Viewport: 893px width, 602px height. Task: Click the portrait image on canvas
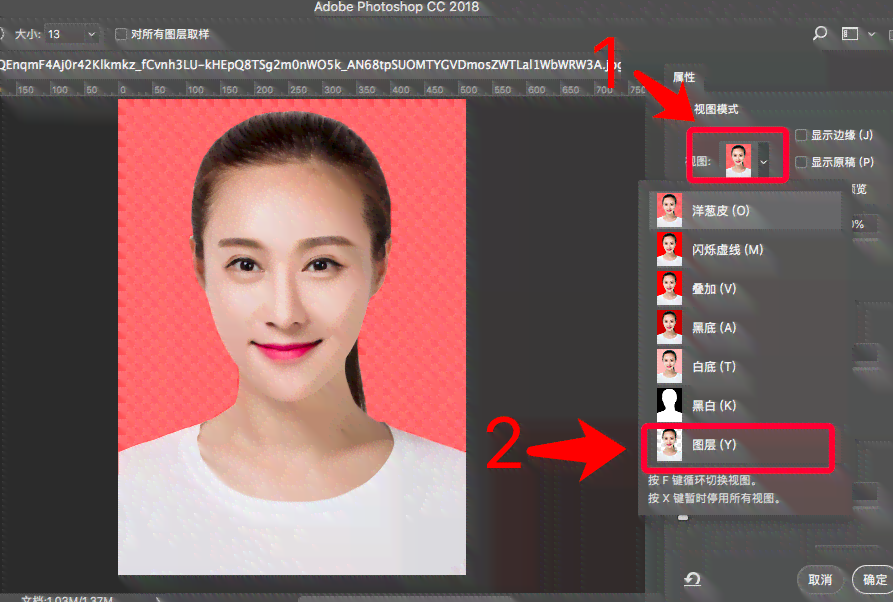[292, 337]
